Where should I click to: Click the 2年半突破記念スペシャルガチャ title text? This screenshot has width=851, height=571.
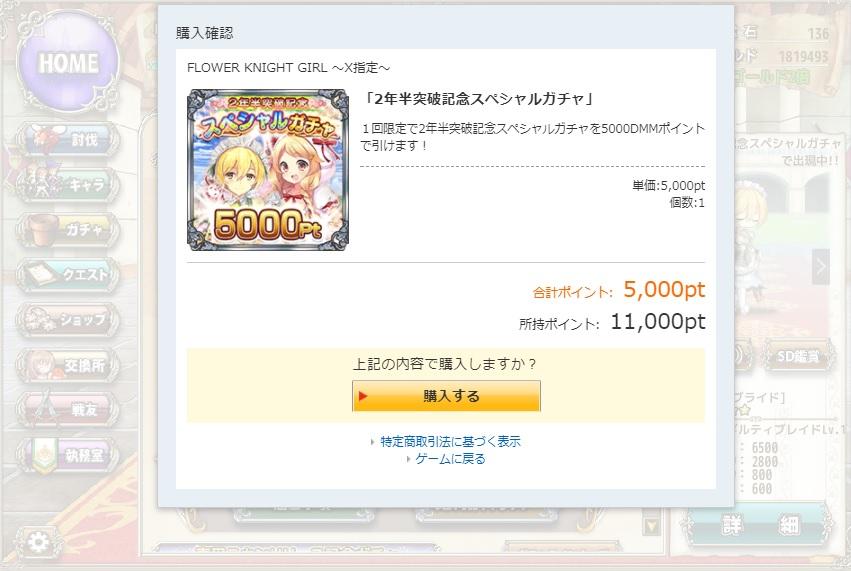click(479, 99)
